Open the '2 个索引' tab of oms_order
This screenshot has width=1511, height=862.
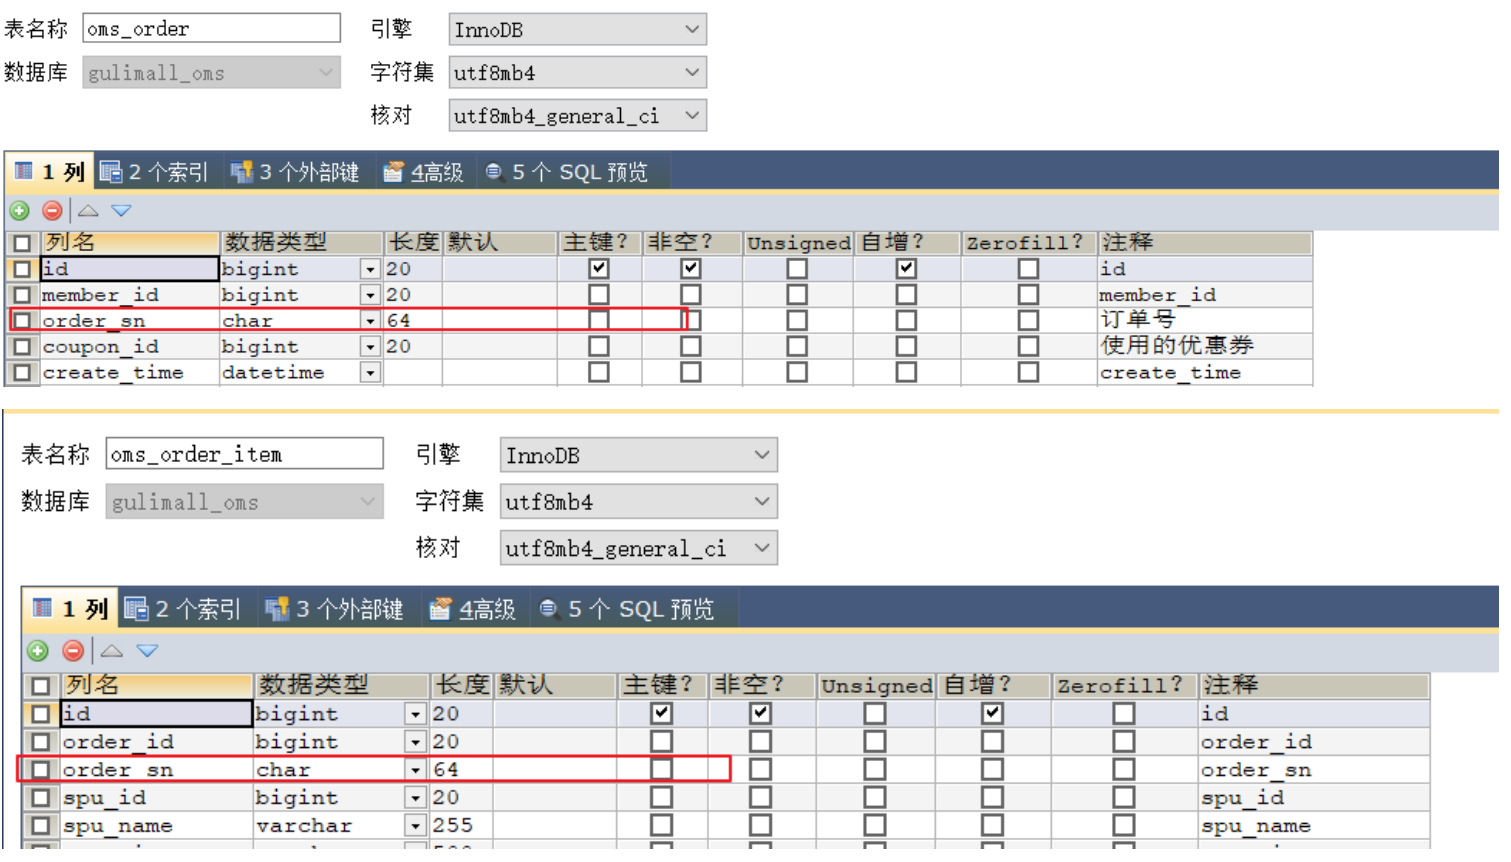(x=155, y=172)
